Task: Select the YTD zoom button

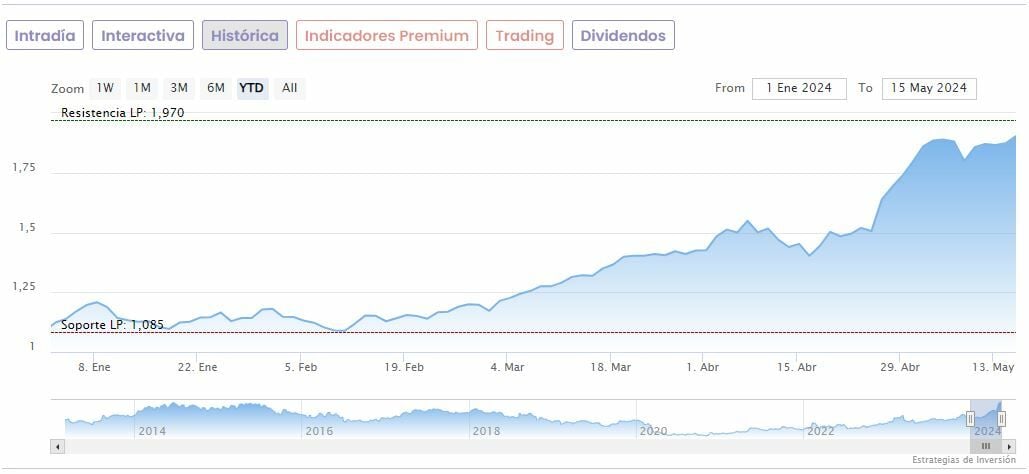Action: pyautogui.click(x=252, y=88)
